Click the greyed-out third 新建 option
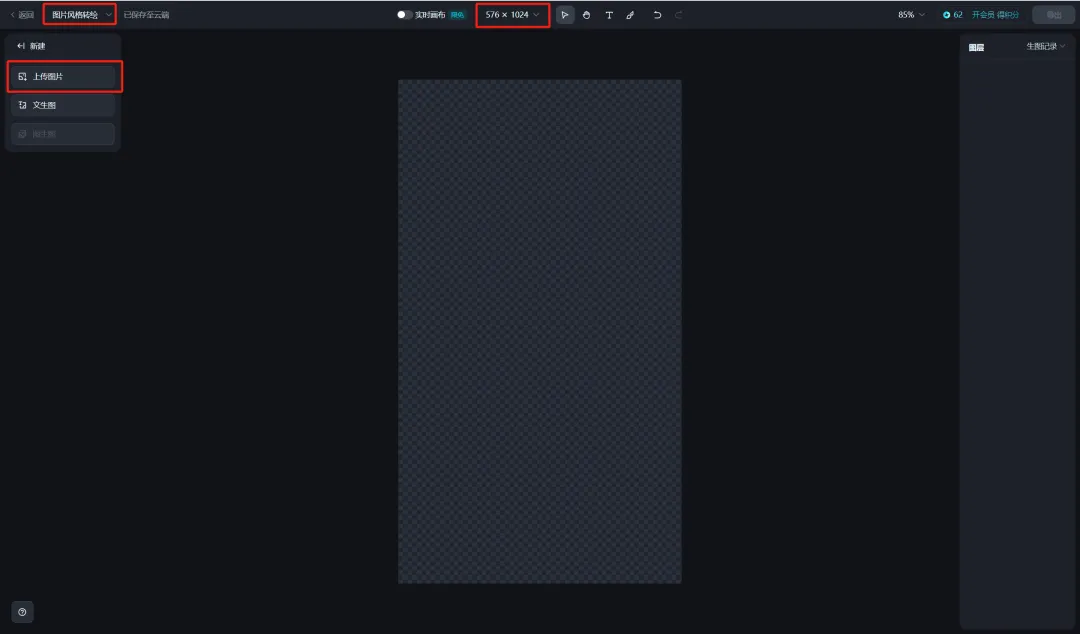This screenshot has width=1080, height=634. click(63, 134)
